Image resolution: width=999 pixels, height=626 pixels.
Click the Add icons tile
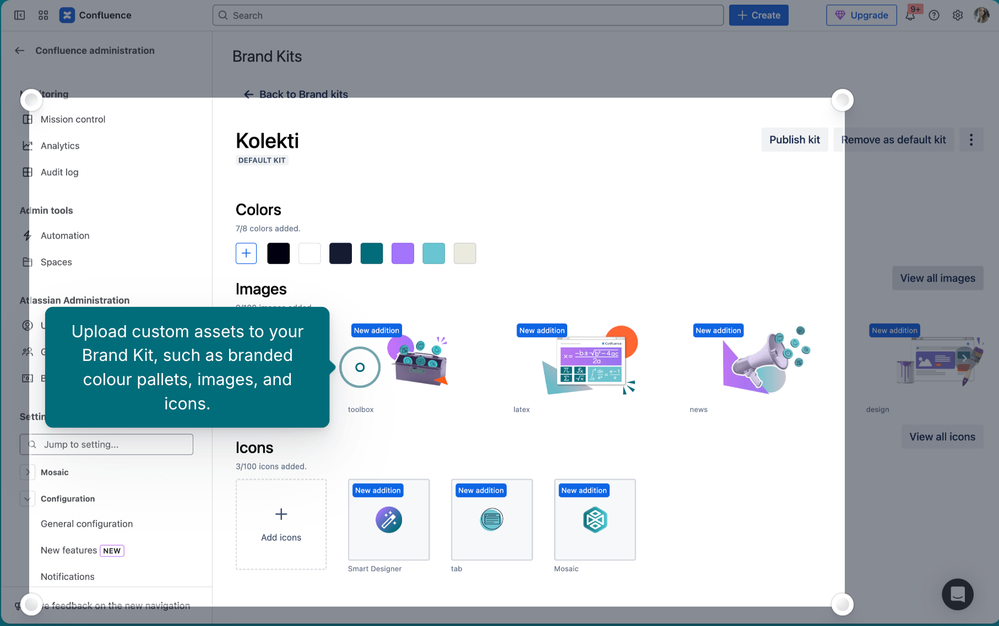(x=281, y=524)
